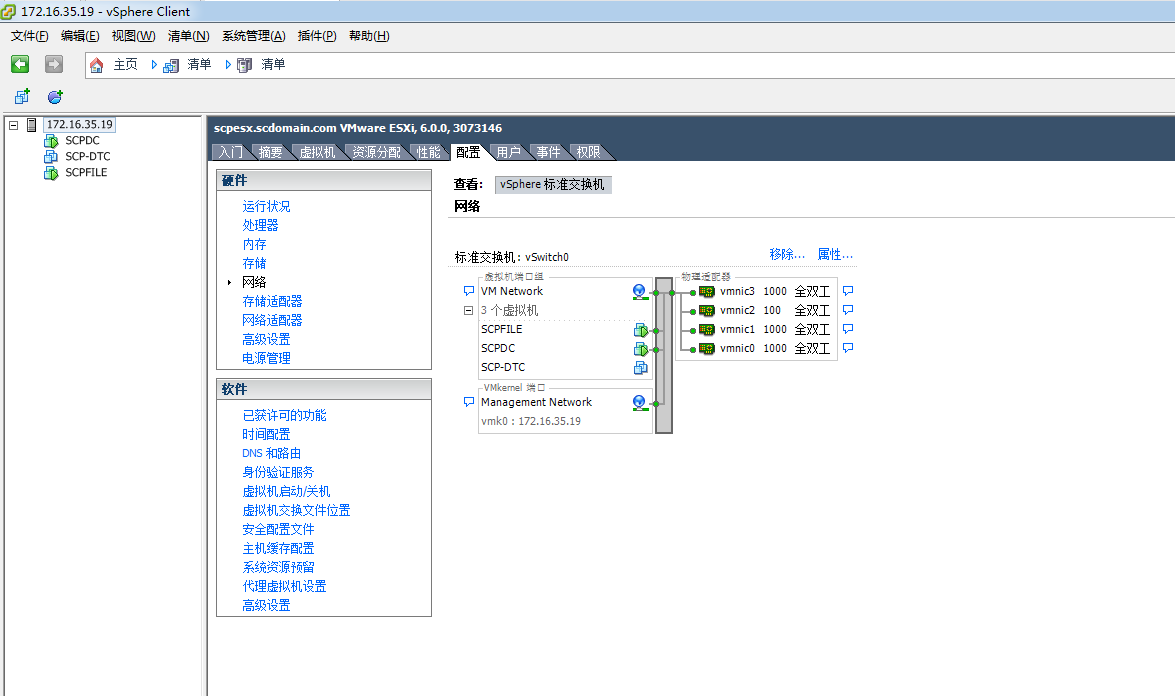Open the 系统管理(A) menu
Image resolution: width=1175 pixels, height=696 pixels.
[x=254, y=36]
